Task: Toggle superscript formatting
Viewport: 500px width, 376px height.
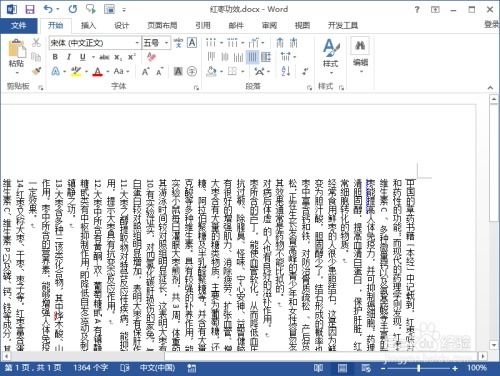Action: click(x=132, y=57)
